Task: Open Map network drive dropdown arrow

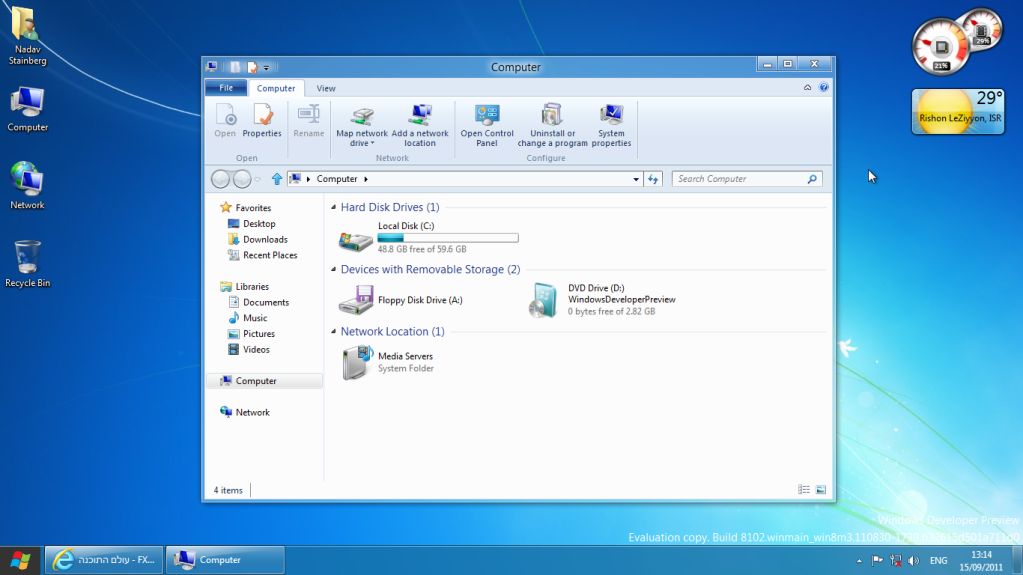Action: 373,144
